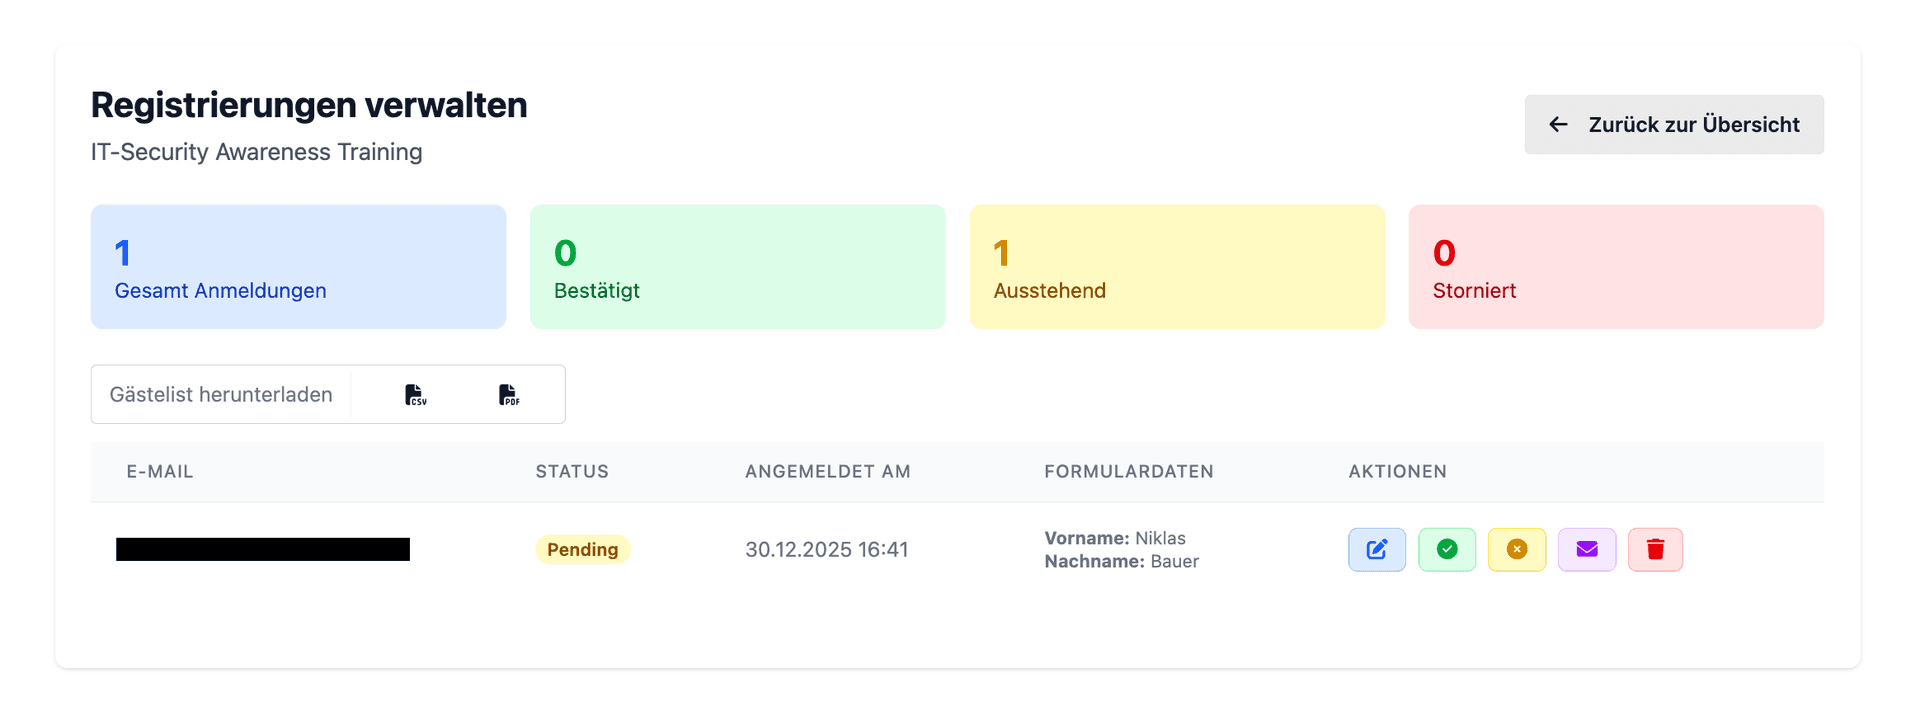Viewport: 1920px width, 711px height.
Task: Send email using purple envelope icon
Action: [1587, 550]
